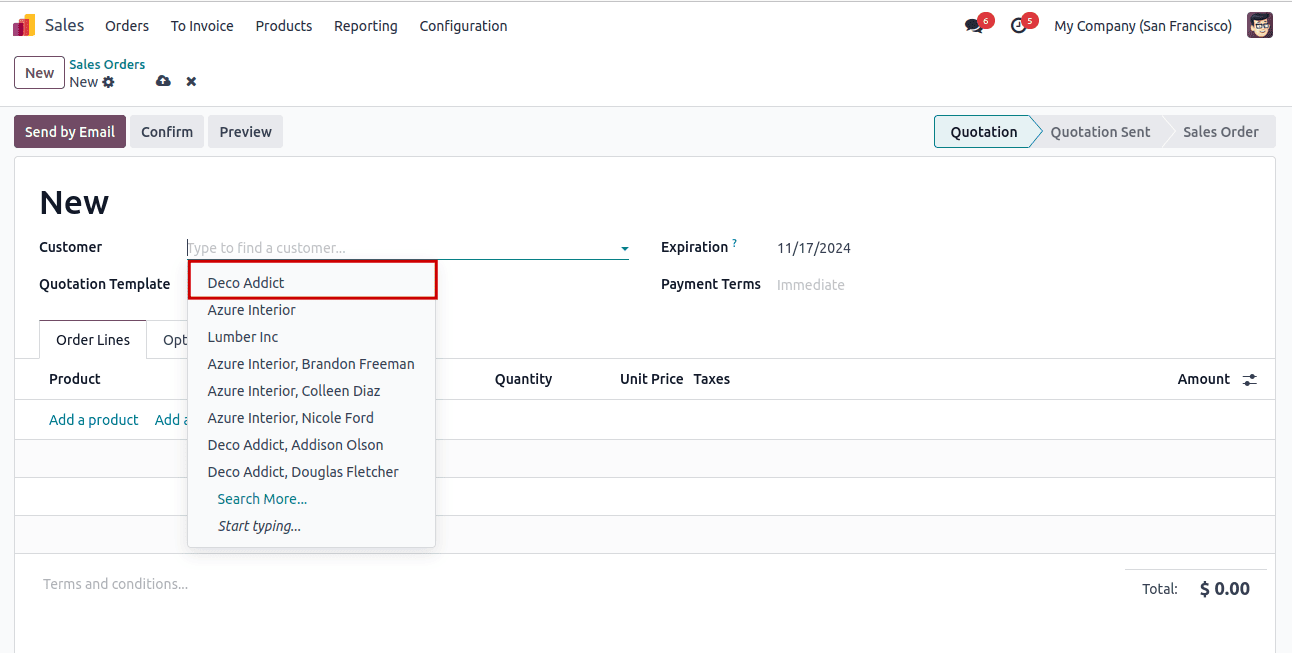
Task: Click Add a product link
Action: 94,420
